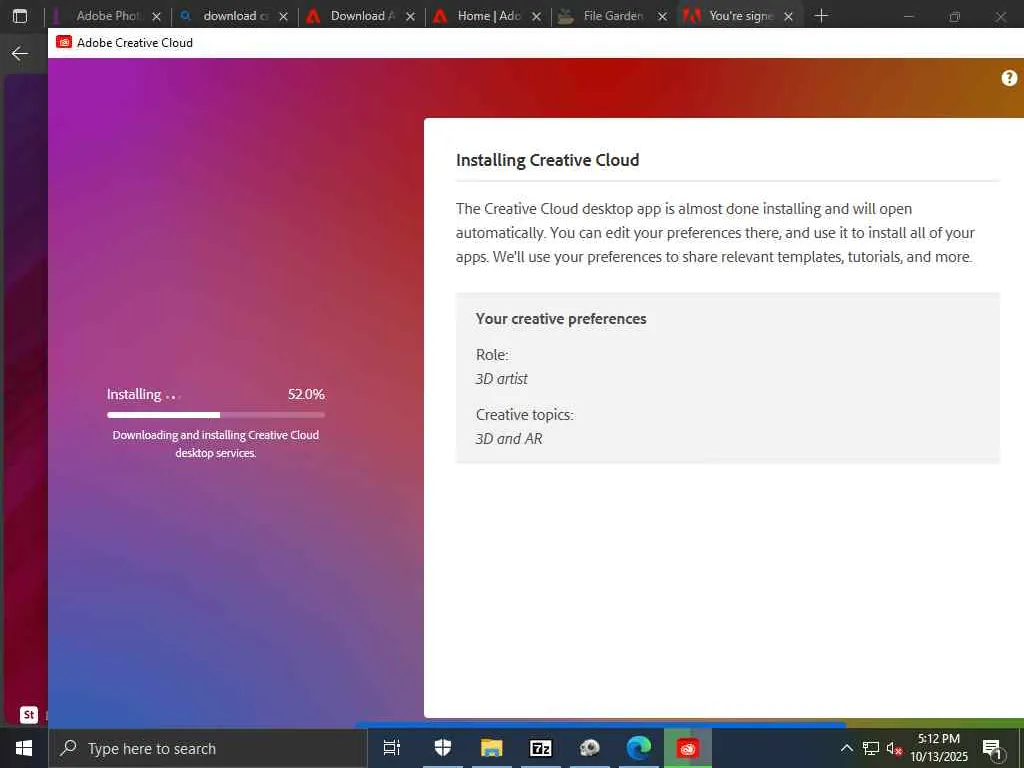Show hidden system tray icons
Image resolution: width=1024 pixels, height=768 pixels.
846,748
